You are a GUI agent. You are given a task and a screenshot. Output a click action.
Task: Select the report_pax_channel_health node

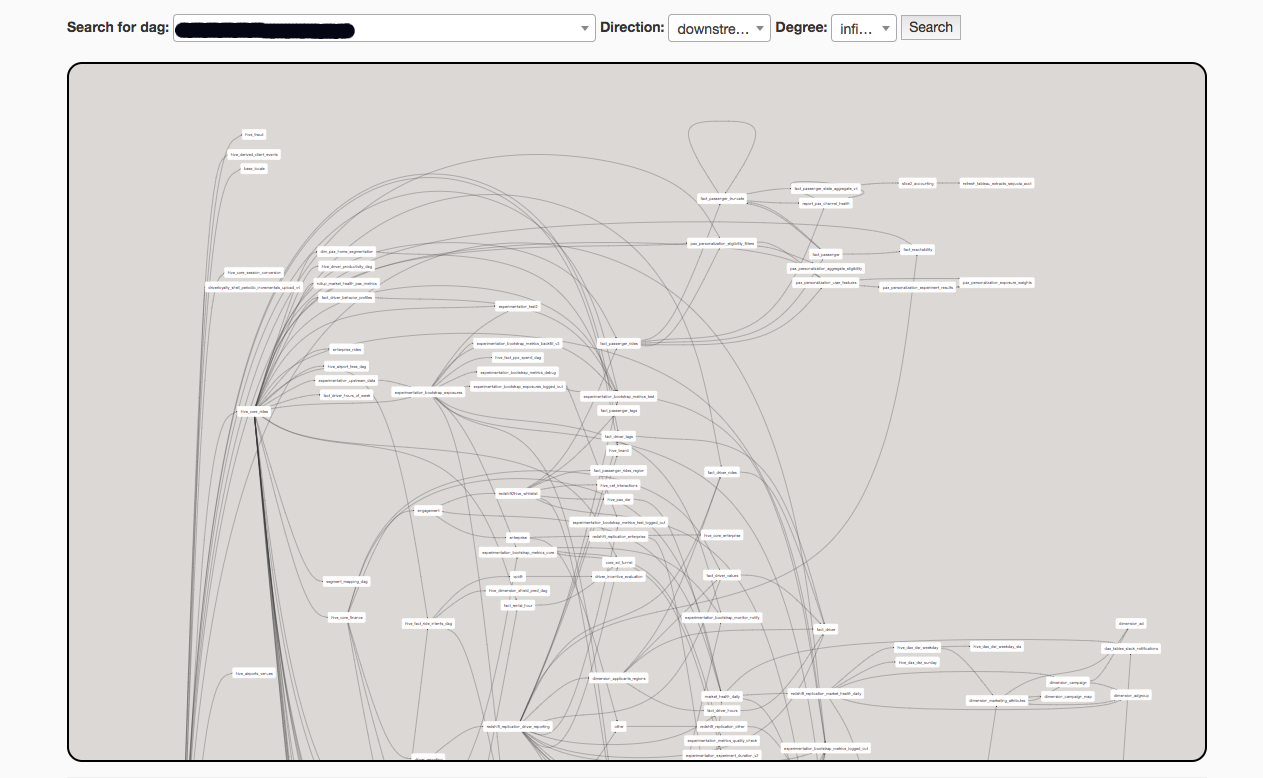point(826,203)
